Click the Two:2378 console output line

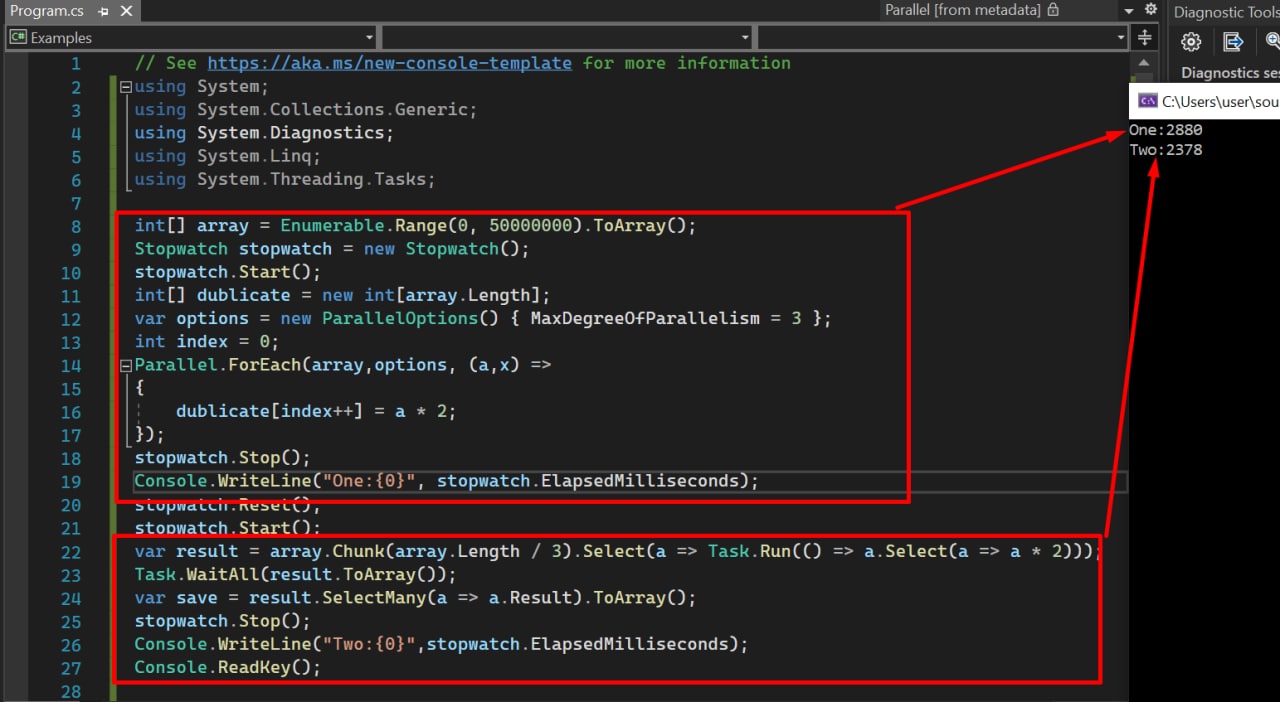pyautogui.click(x=1166, y=150)
